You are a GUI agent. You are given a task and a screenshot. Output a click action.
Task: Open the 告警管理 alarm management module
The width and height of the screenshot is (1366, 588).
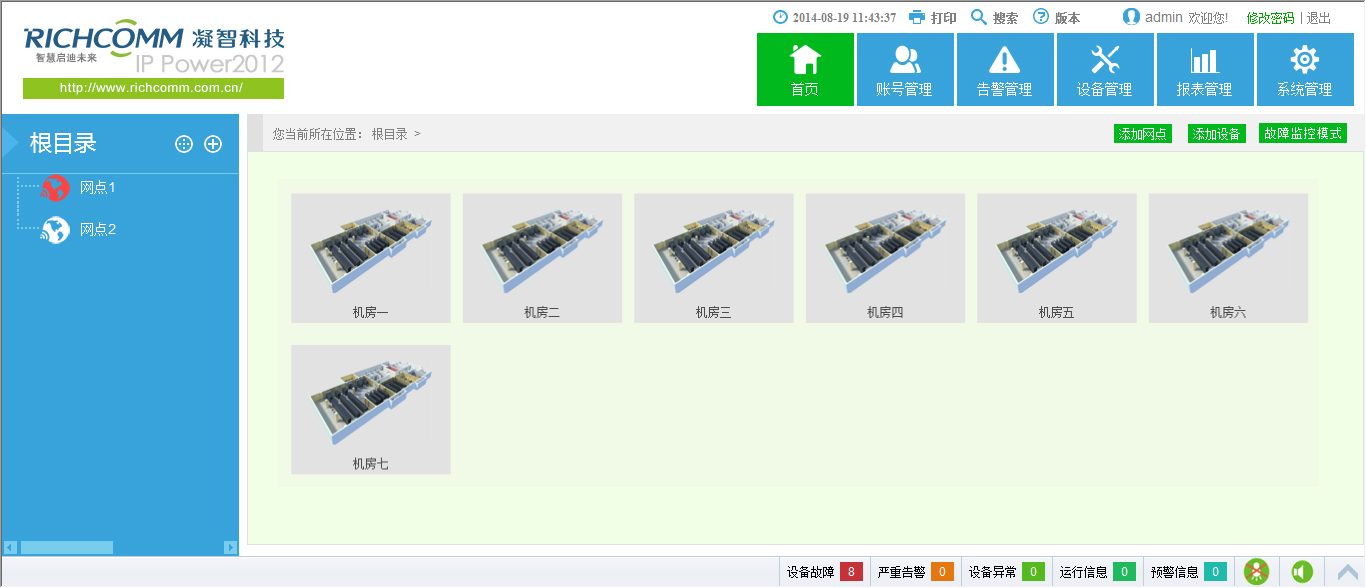pyautogui.click(x=1005, y=69)
